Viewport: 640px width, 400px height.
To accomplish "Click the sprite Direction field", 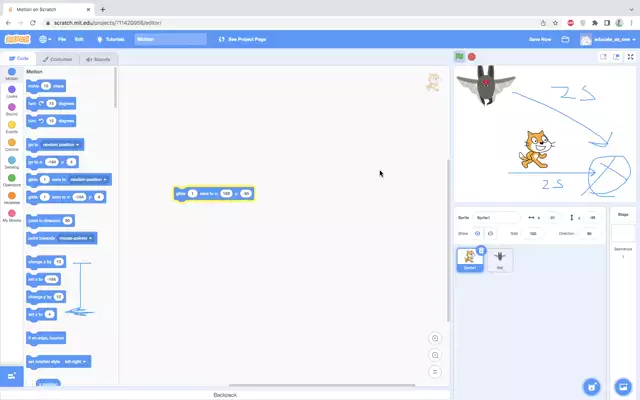I will click(589, 233).
